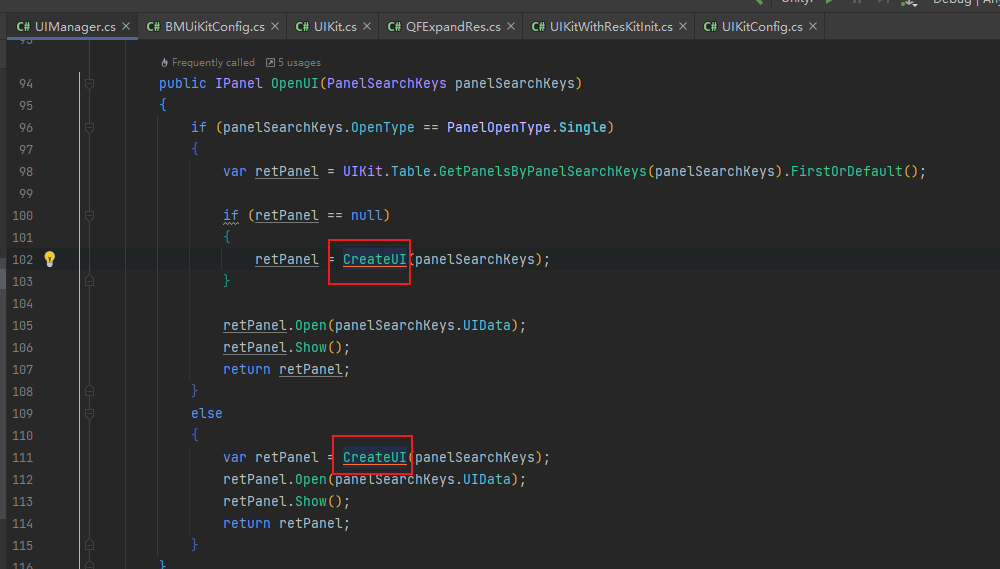The width and height of the screenshot is (1000, 569).
Task: Click CreateUI call on line 111
Action: click(374, 457)
